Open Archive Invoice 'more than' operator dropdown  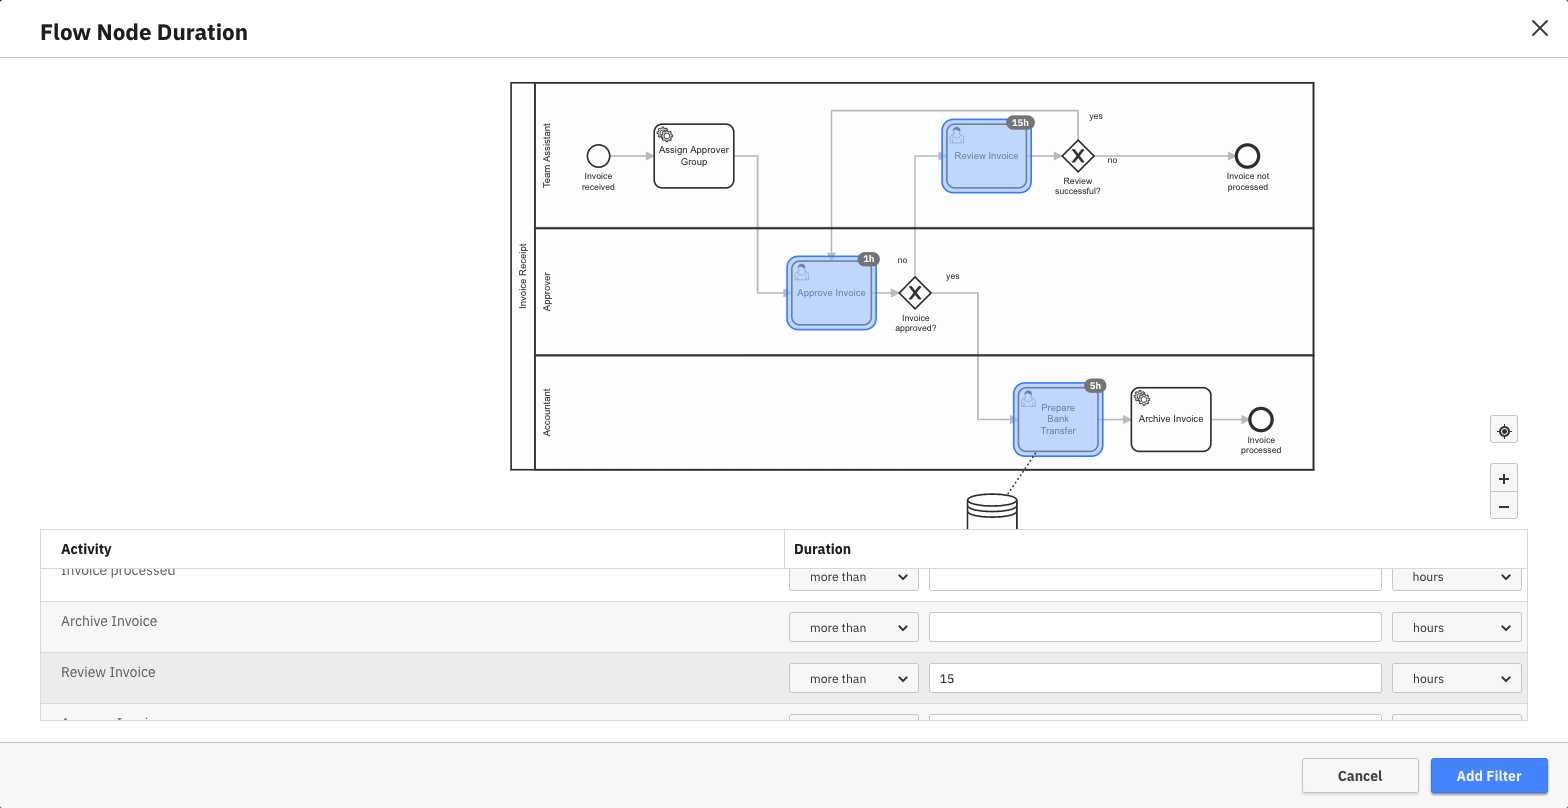(x=853, y=628)
